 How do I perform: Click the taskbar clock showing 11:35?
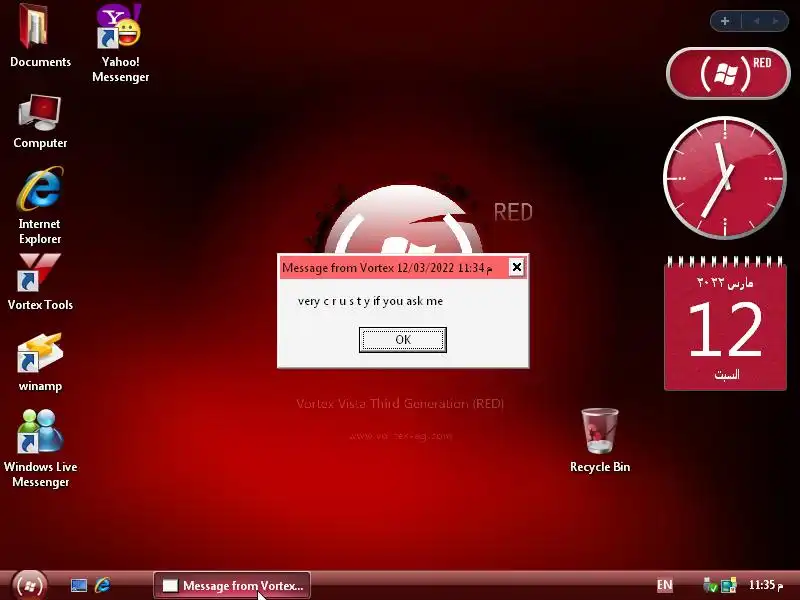(x=765, y=585)
